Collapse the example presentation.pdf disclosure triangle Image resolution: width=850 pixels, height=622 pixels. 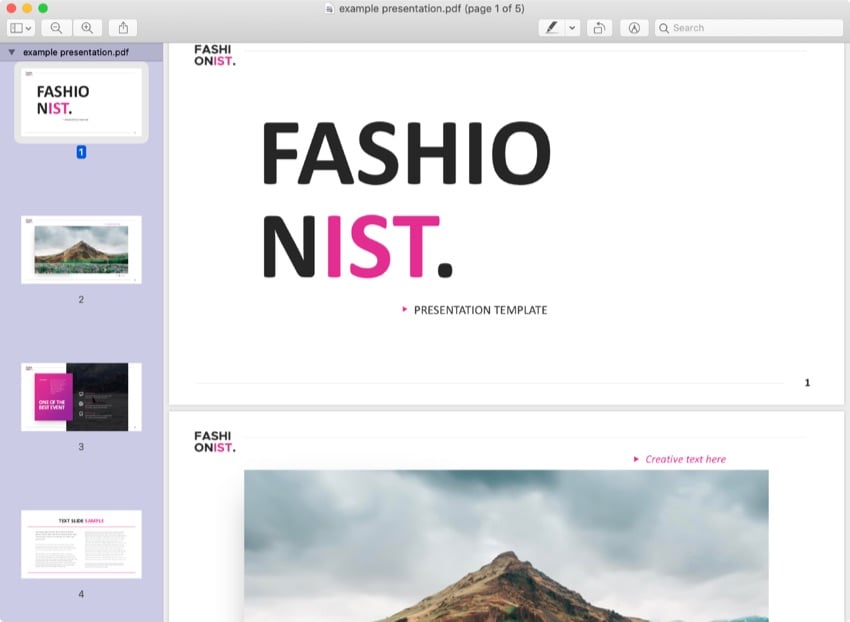click(11, 51)
